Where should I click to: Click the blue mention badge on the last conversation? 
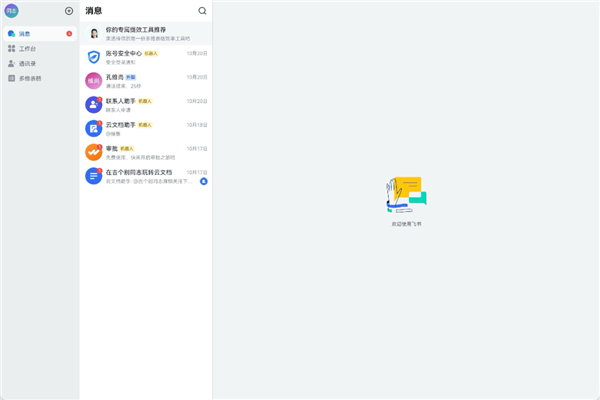[204, 181]
